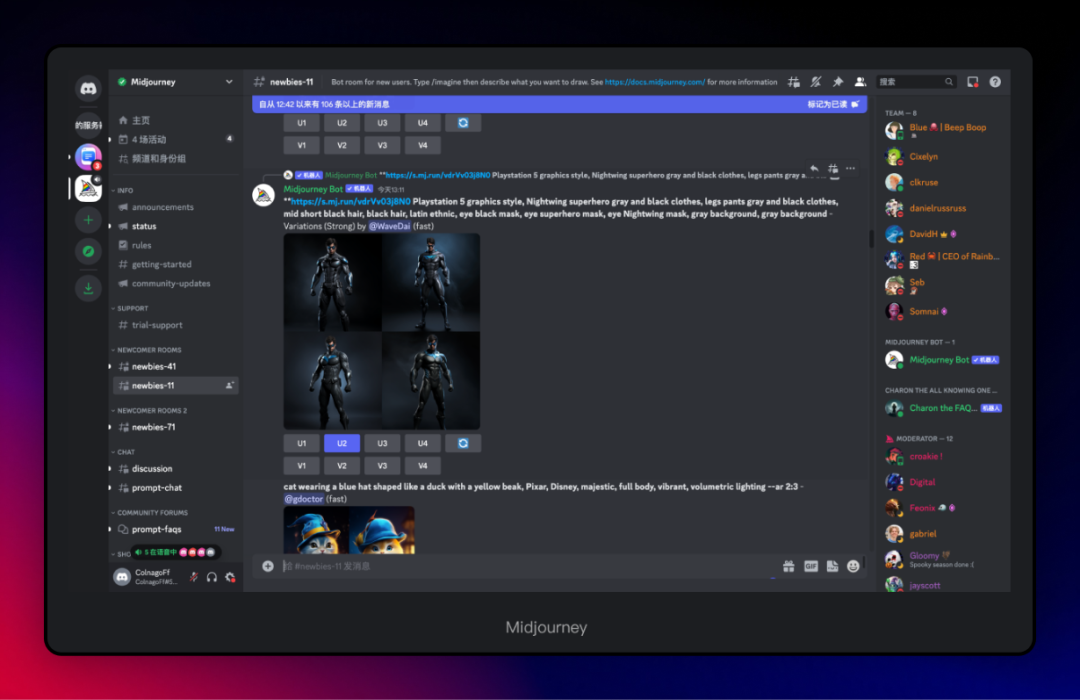Screen dimensions: 1080x700
Task: Open the 4 Events item in sidebar
Action: point(176,139)
